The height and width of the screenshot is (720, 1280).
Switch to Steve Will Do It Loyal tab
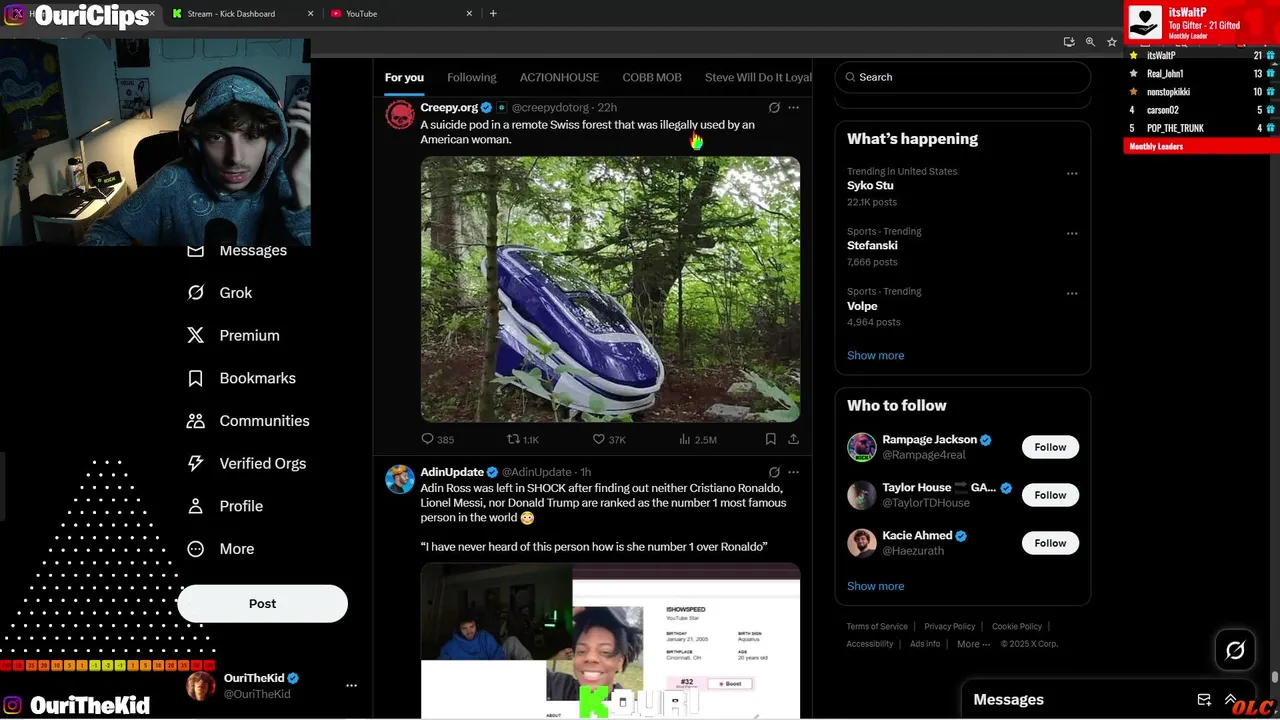(x=758, y=77)
